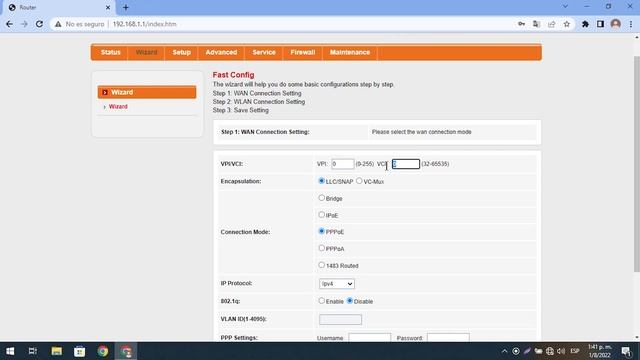Click the forward navigation arrow

tap(24, 24)
